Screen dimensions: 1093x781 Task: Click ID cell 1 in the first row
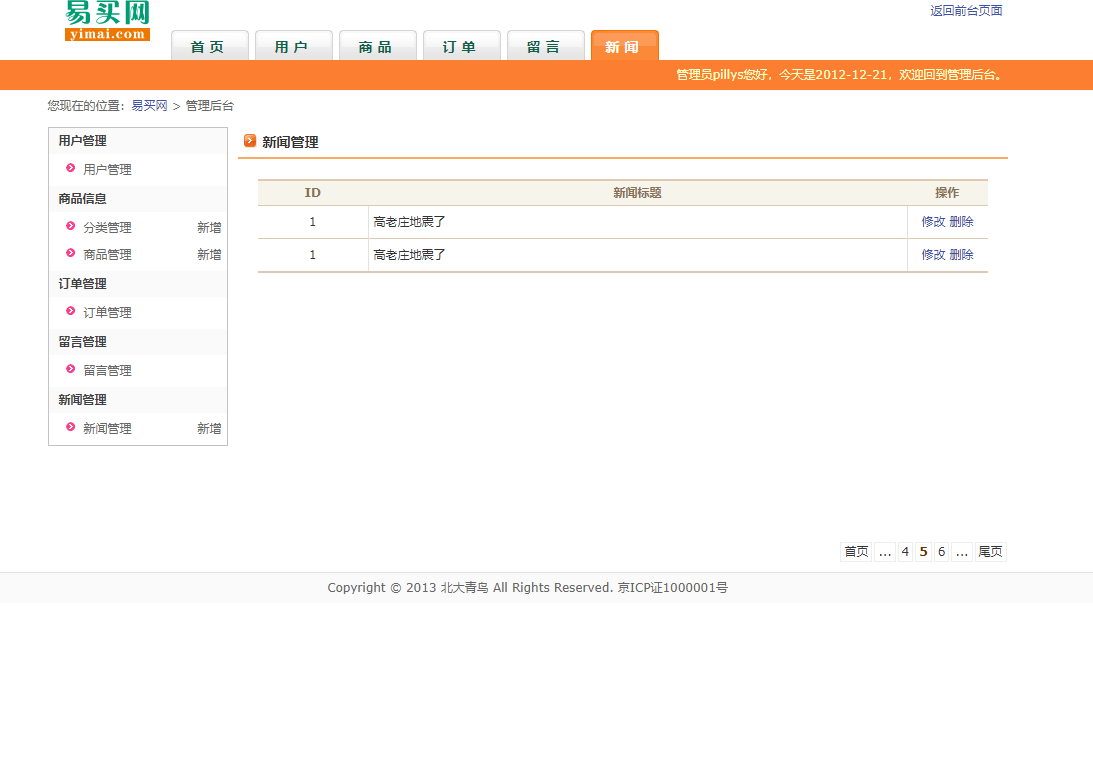pyautogui.click(x=312, y=222)
